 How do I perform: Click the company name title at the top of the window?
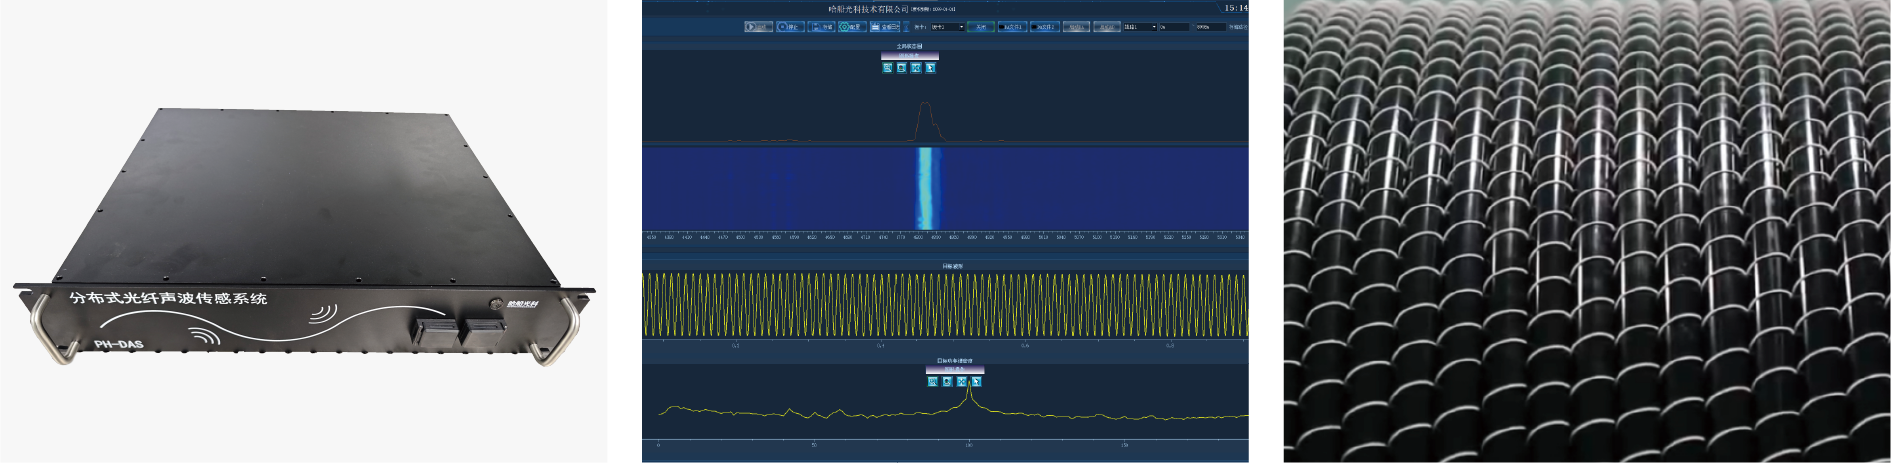pyautogui.click(x=868, y=9)
